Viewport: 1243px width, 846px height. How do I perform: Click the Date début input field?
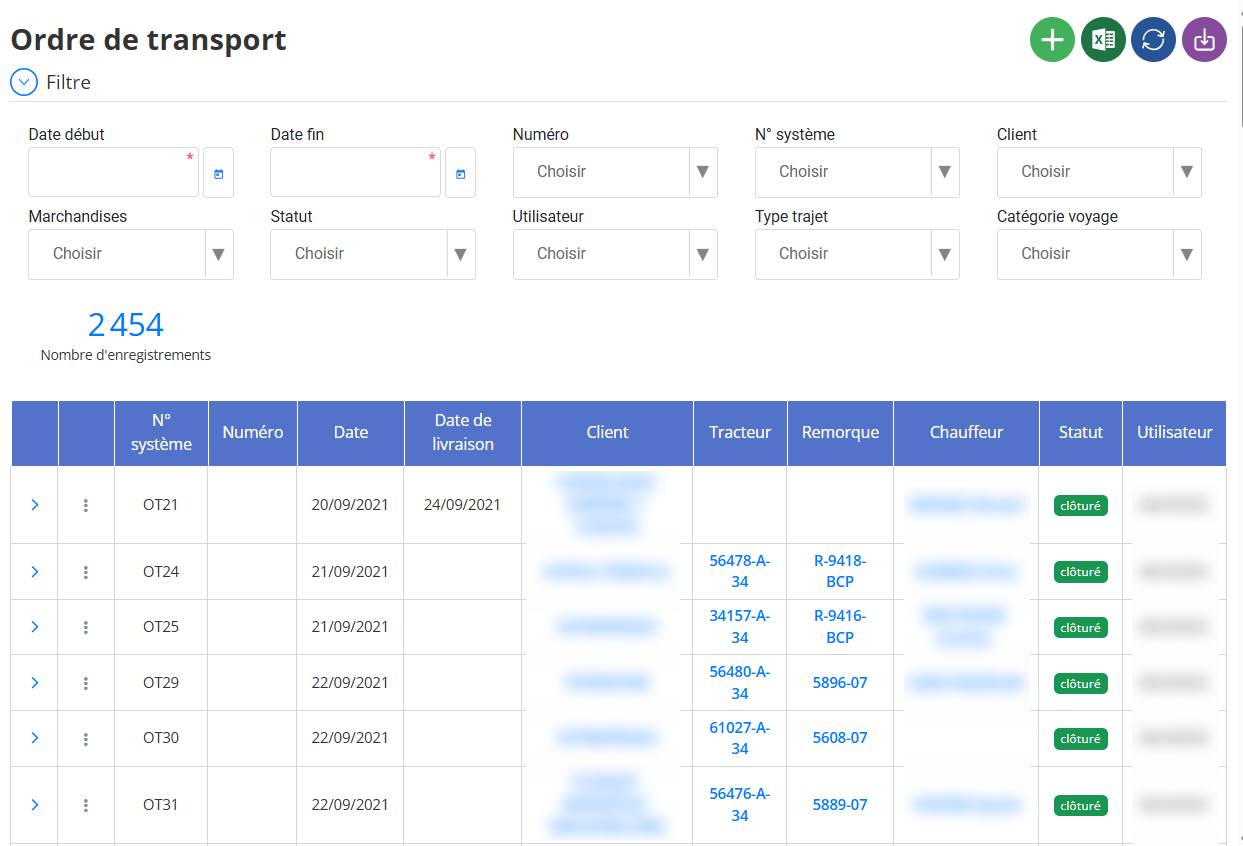114,172
